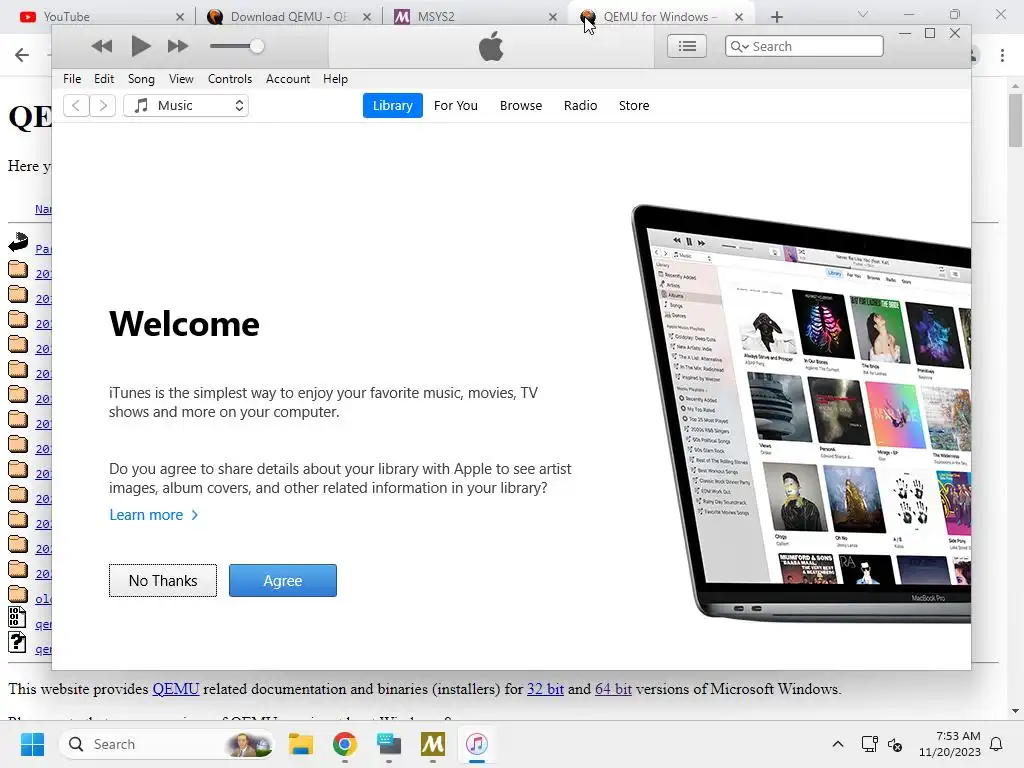Screen dimensions: 1024x768
Task: Click the iTunes rewind button
Action: (101, 46)
